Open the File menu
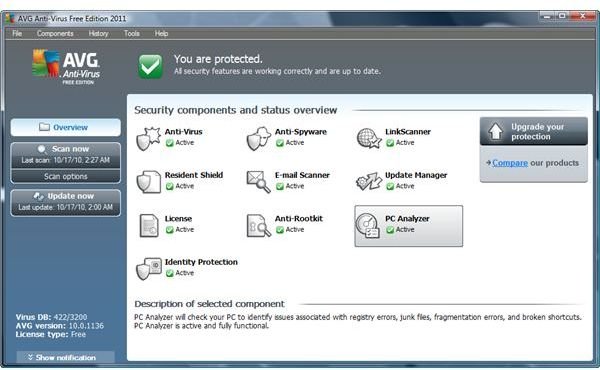The height and width of the screenshot is (370, 600). click(x=17, y=34)
